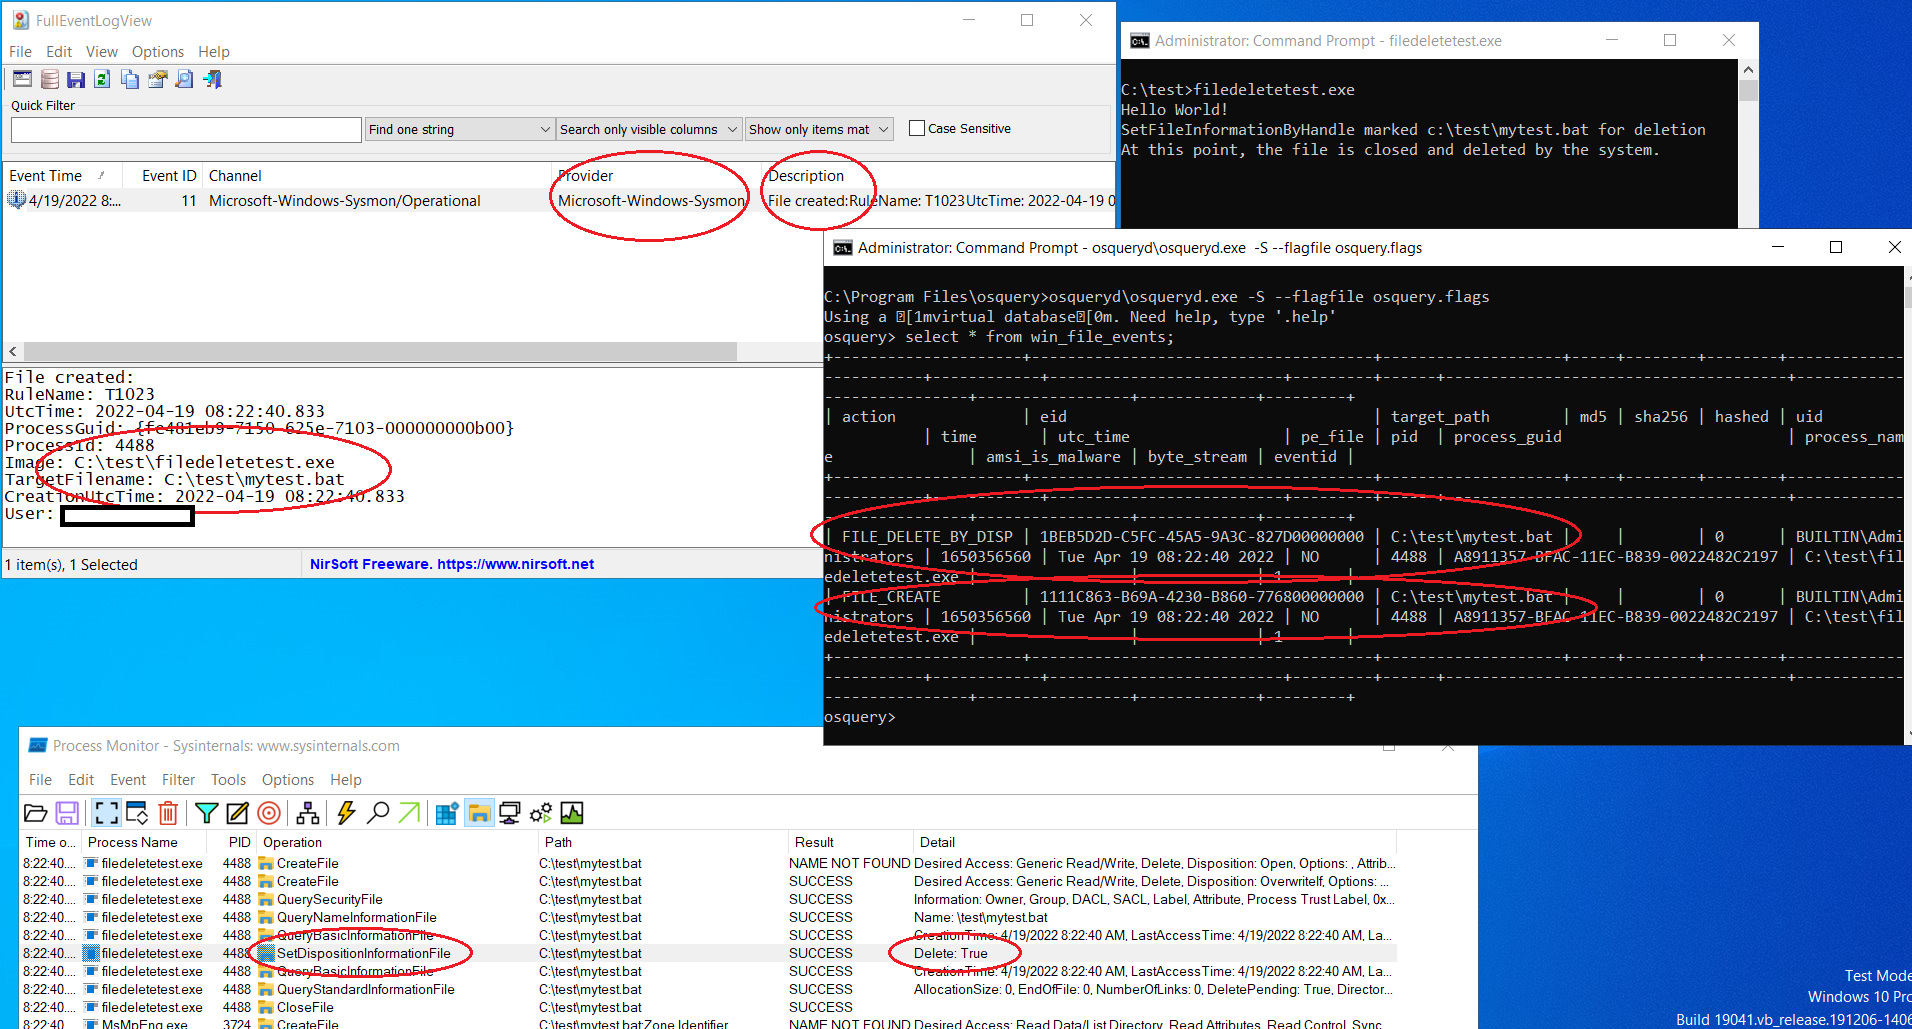
Task: Open advanced options window in FullEventLogView toolbar
Action: click(22, 79)
